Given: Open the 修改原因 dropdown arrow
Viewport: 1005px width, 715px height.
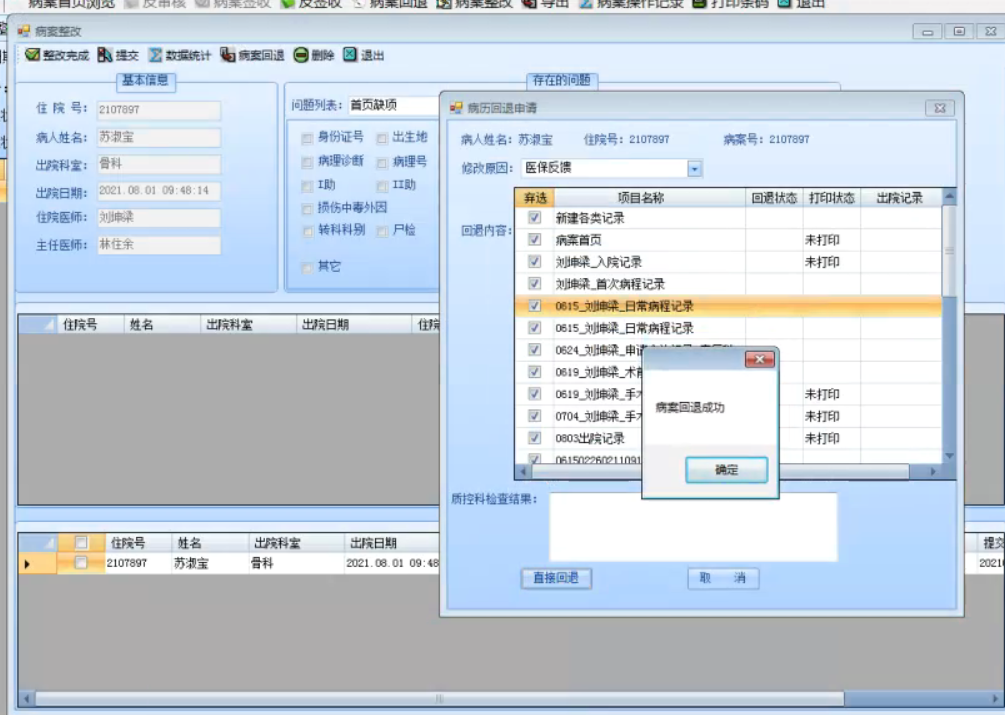Looking at the screenshot, I should (x=694, y=168).
